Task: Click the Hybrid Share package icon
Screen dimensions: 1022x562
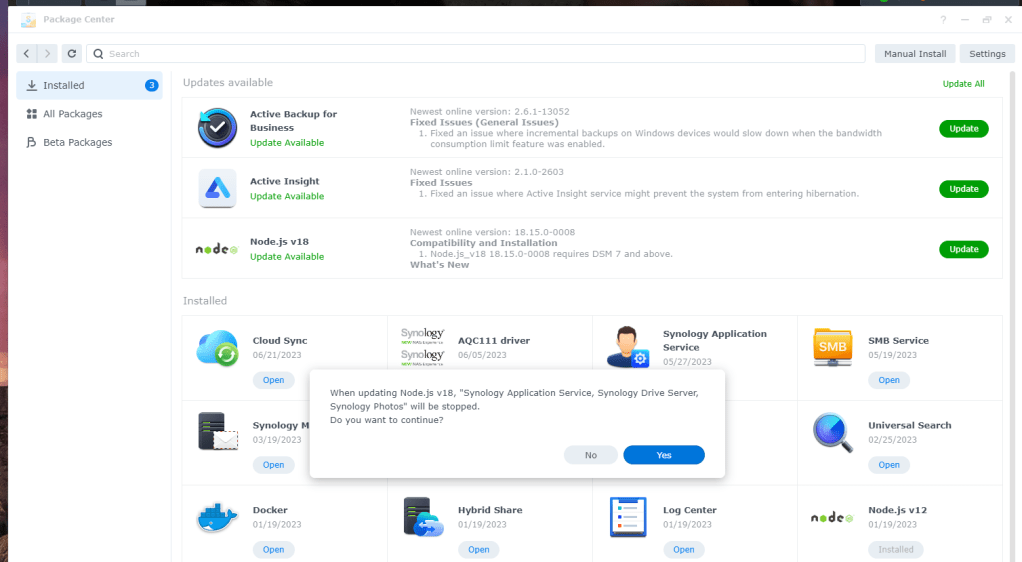Action: click(x=423, y=517)
